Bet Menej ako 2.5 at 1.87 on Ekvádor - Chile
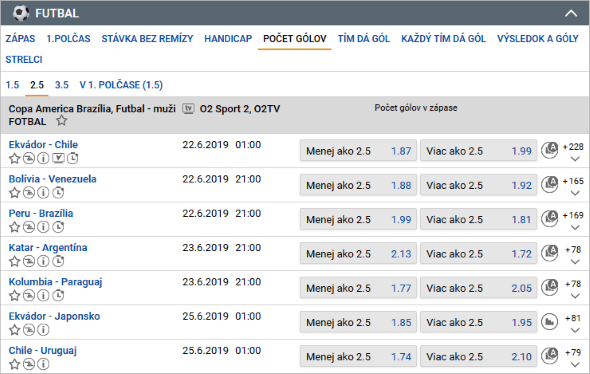 (x=358, y=151)
